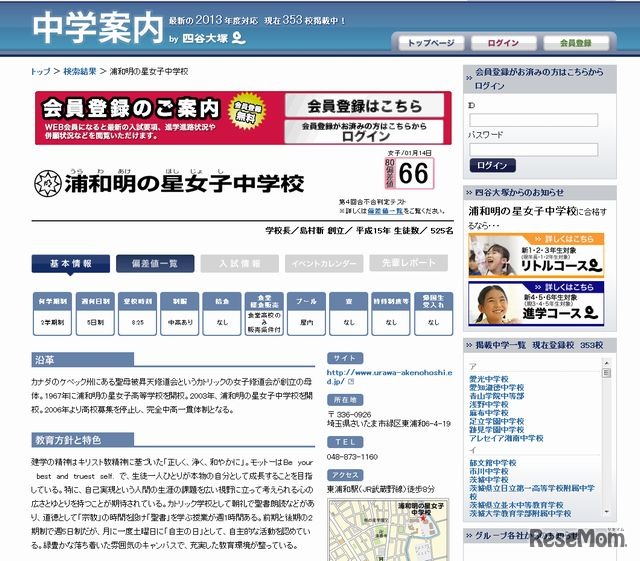Submit the sidebar ログイン button
The image size is (640, 561).
click(x=492, y=165)
